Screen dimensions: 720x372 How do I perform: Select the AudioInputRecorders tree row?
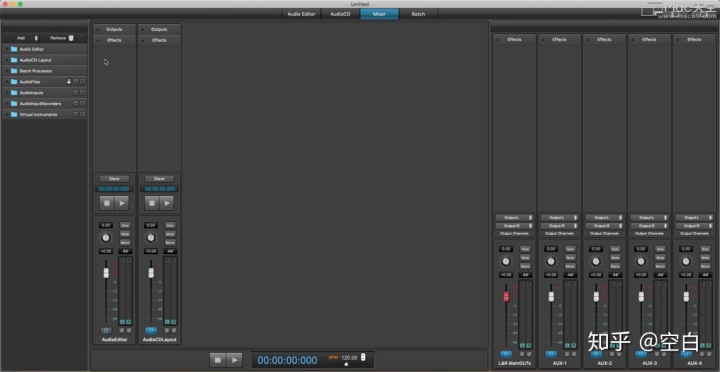click(44, 104)
